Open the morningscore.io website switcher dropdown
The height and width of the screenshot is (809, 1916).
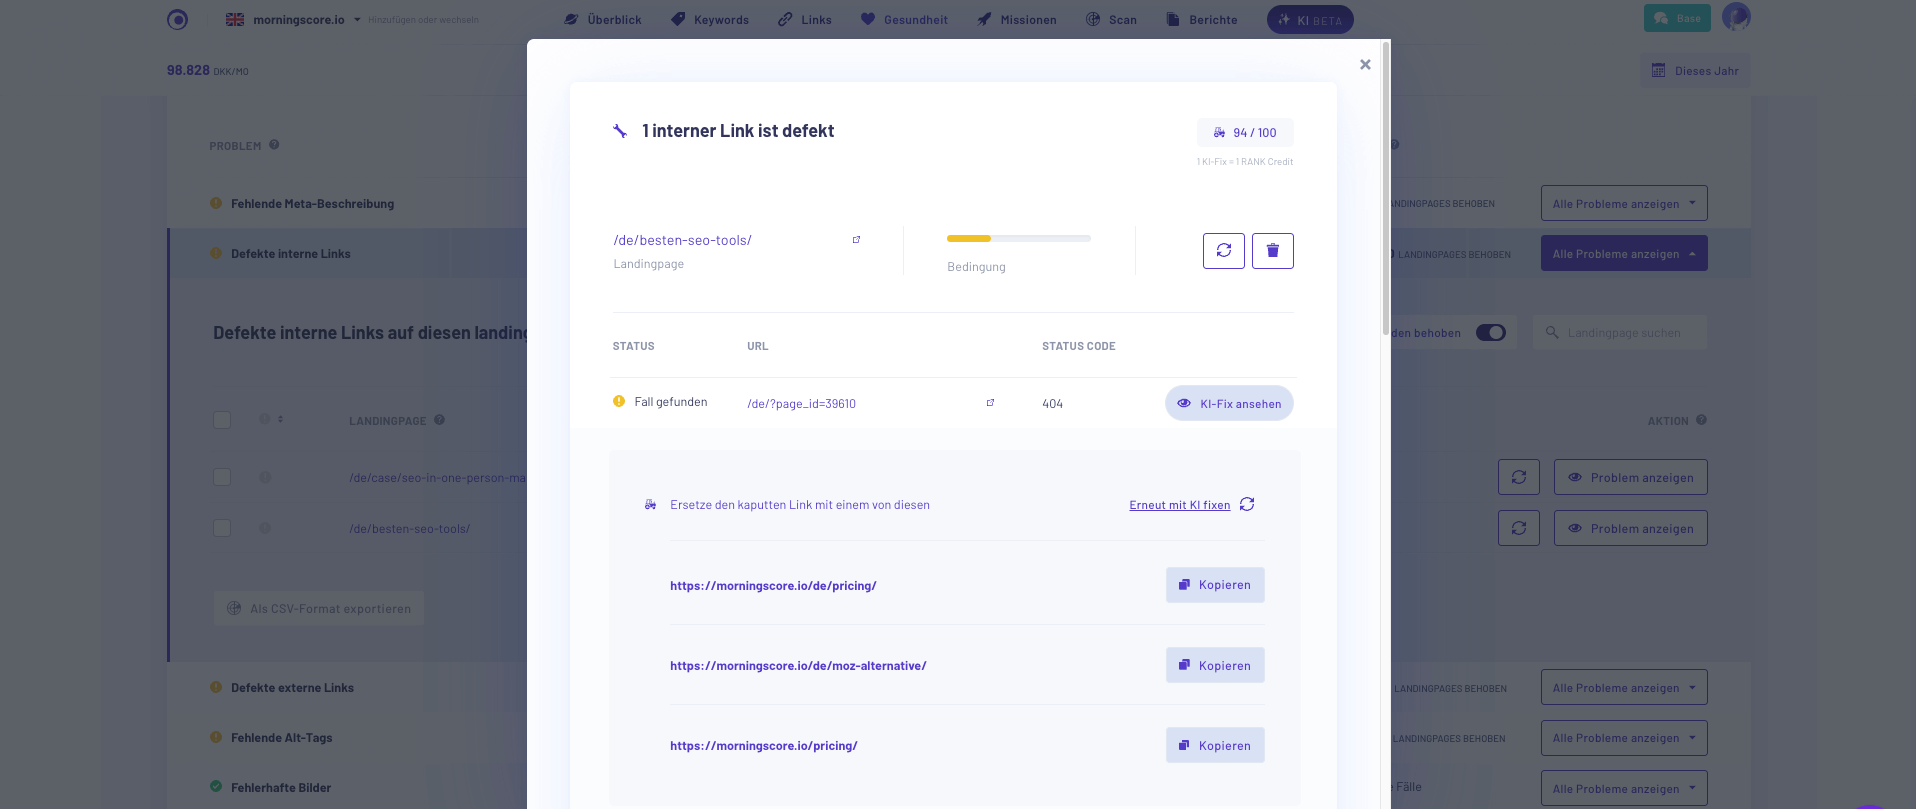pyautogui.click(x=293, y=19)
